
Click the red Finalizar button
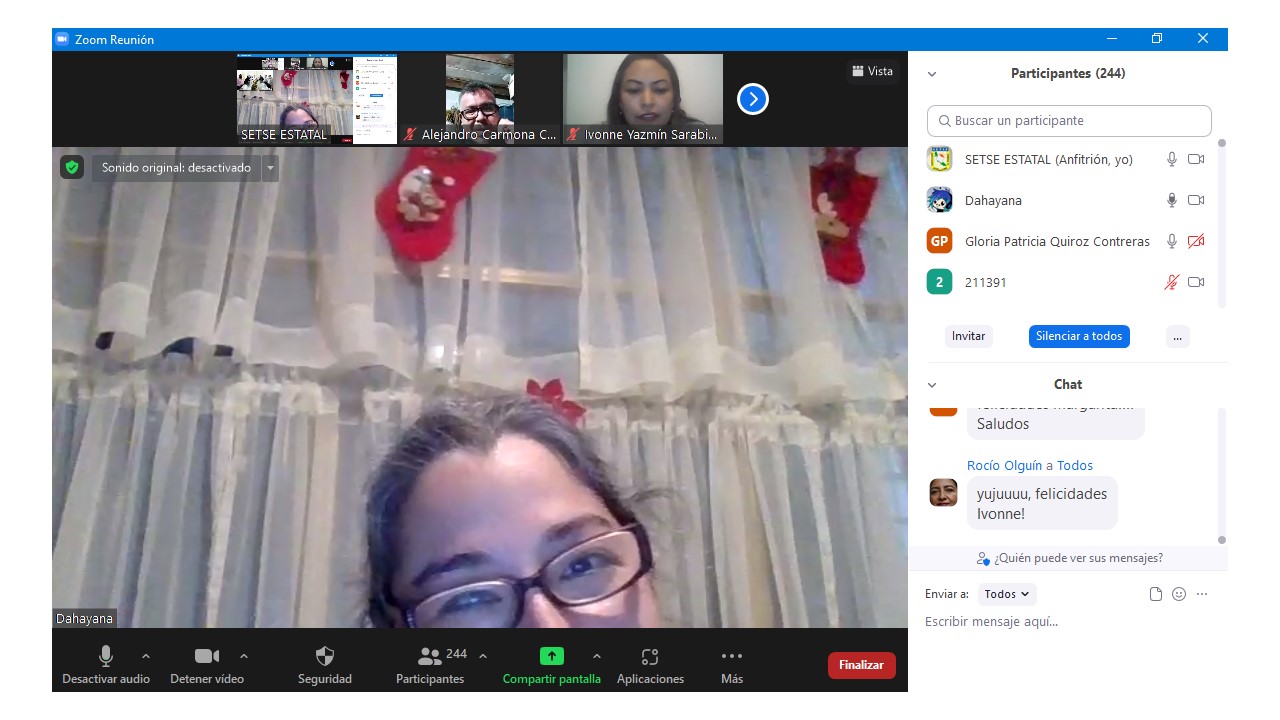[862, 665]
